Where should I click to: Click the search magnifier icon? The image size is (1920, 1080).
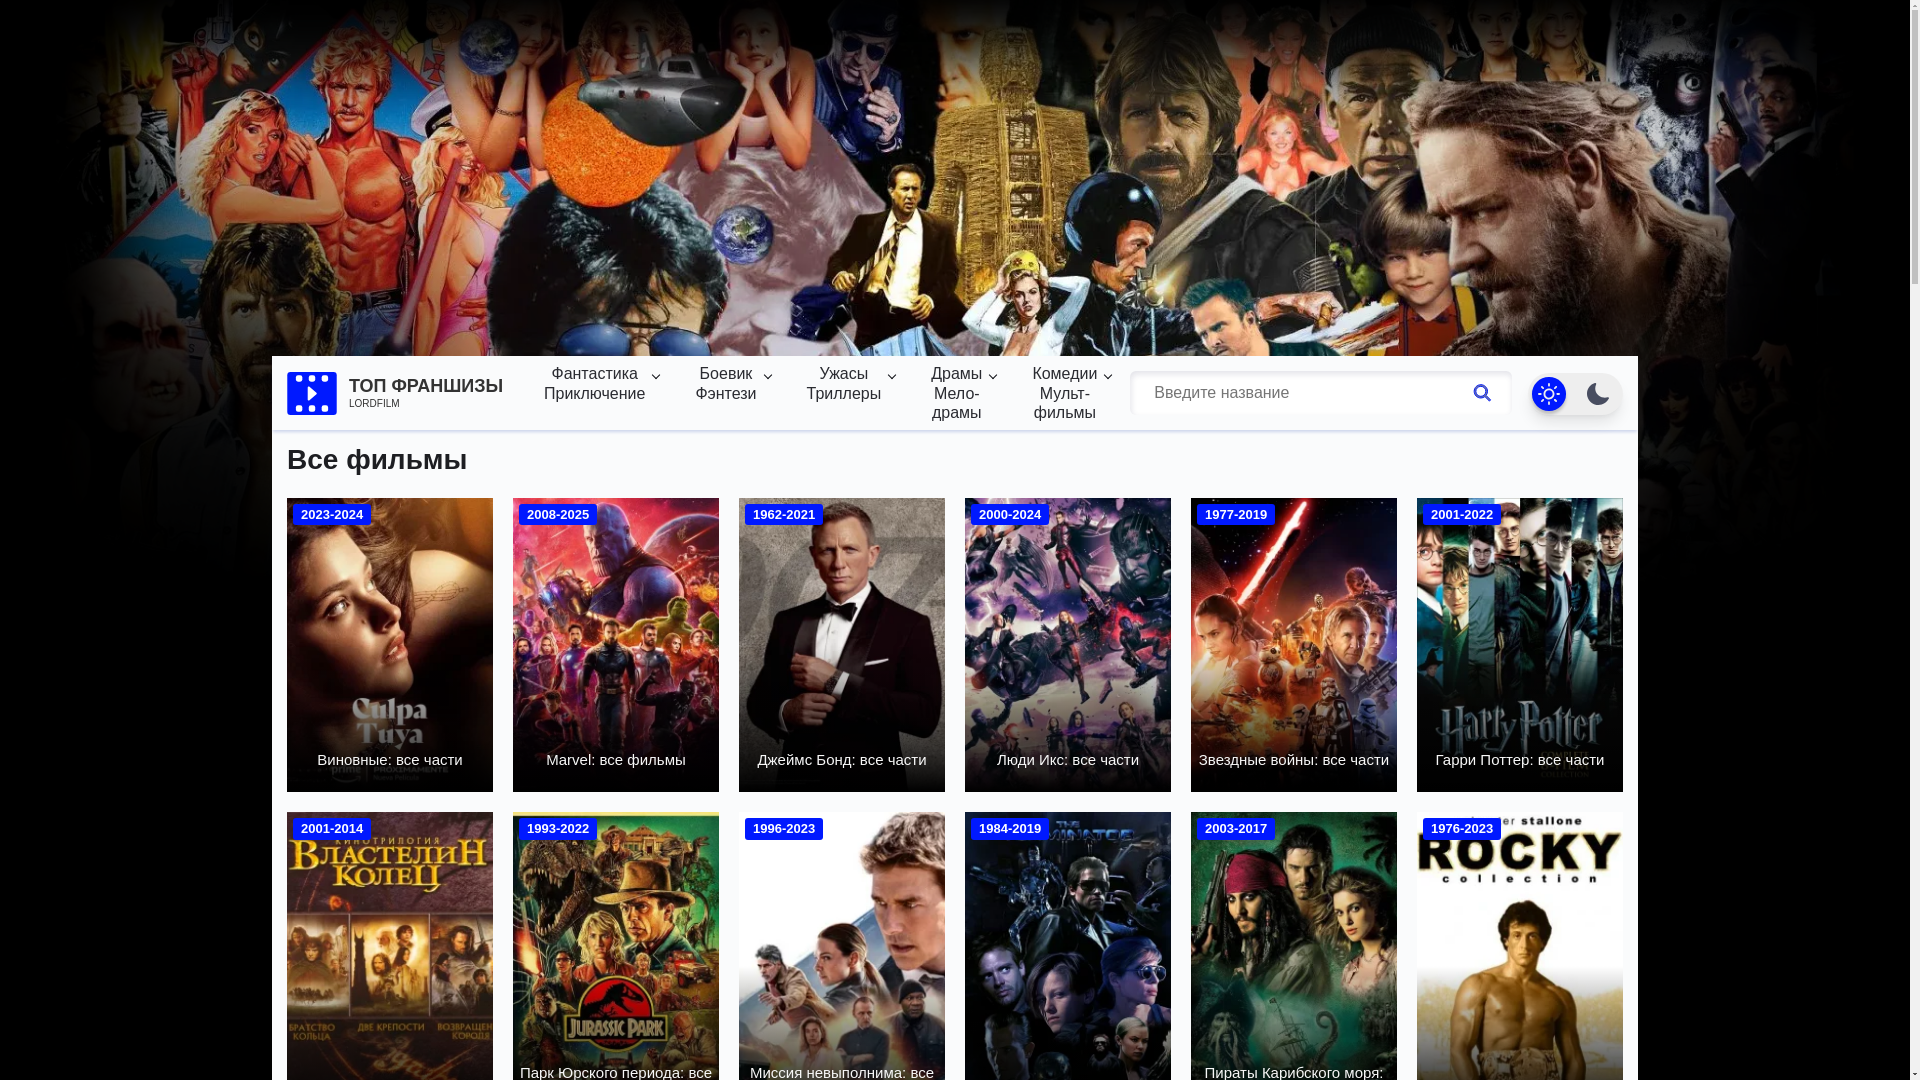(1482, 393)
